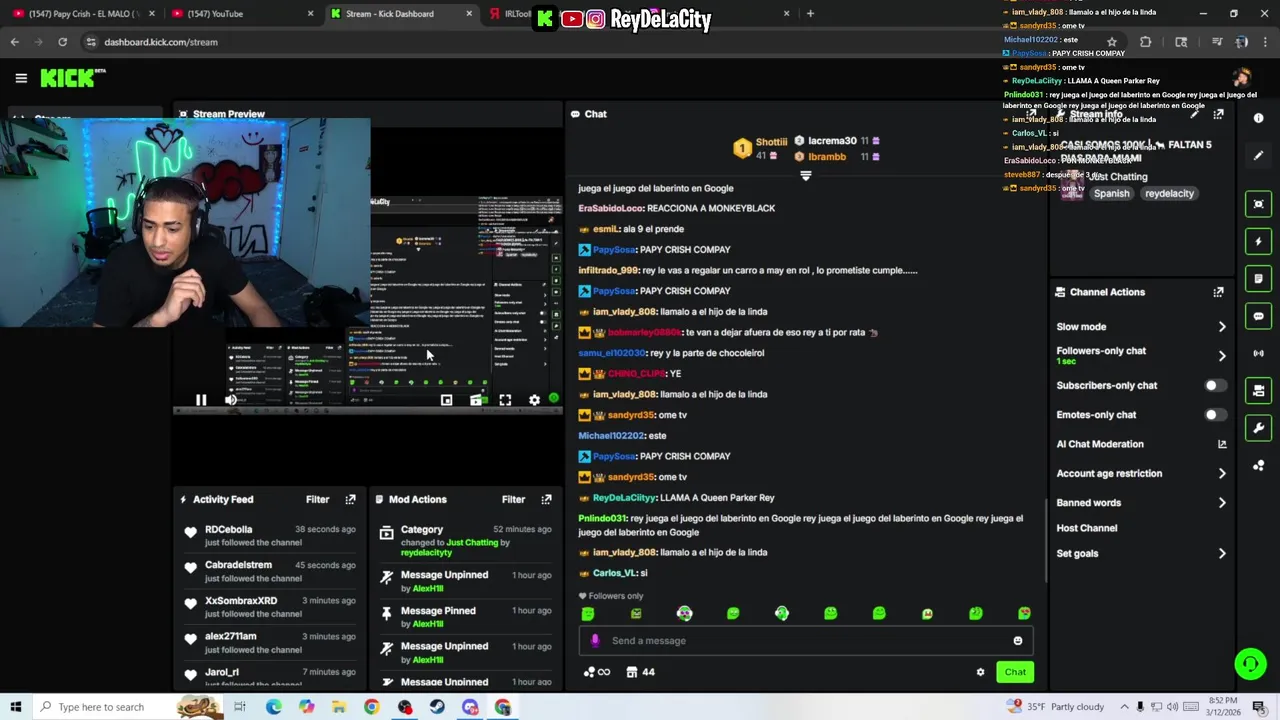The width and height of the screenshot is (1280, 720).
Task: Reload the dashboard page
Action: [62, 42]
